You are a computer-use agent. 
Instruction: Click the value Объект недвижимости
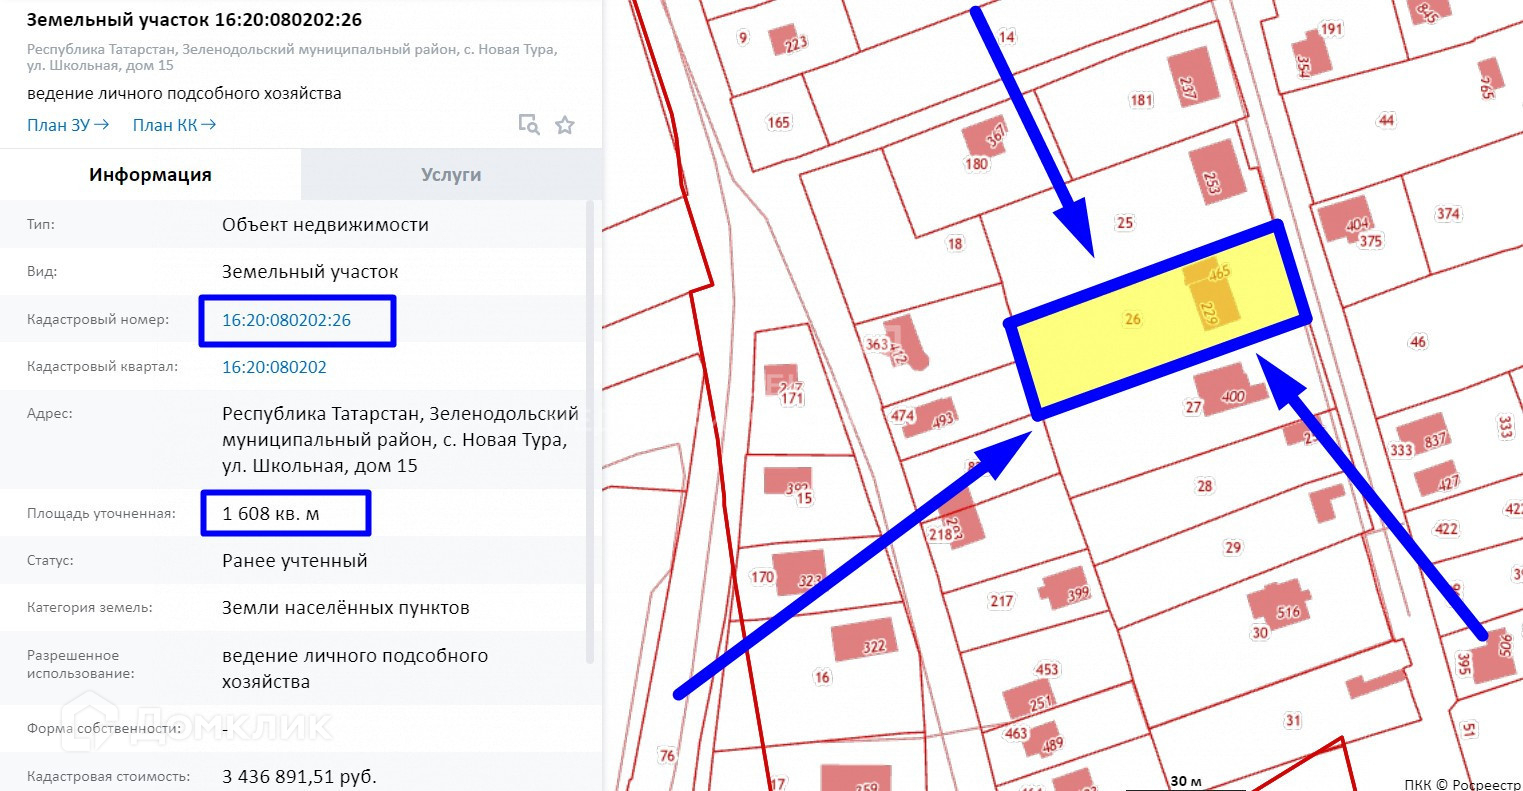click(325, 225)
